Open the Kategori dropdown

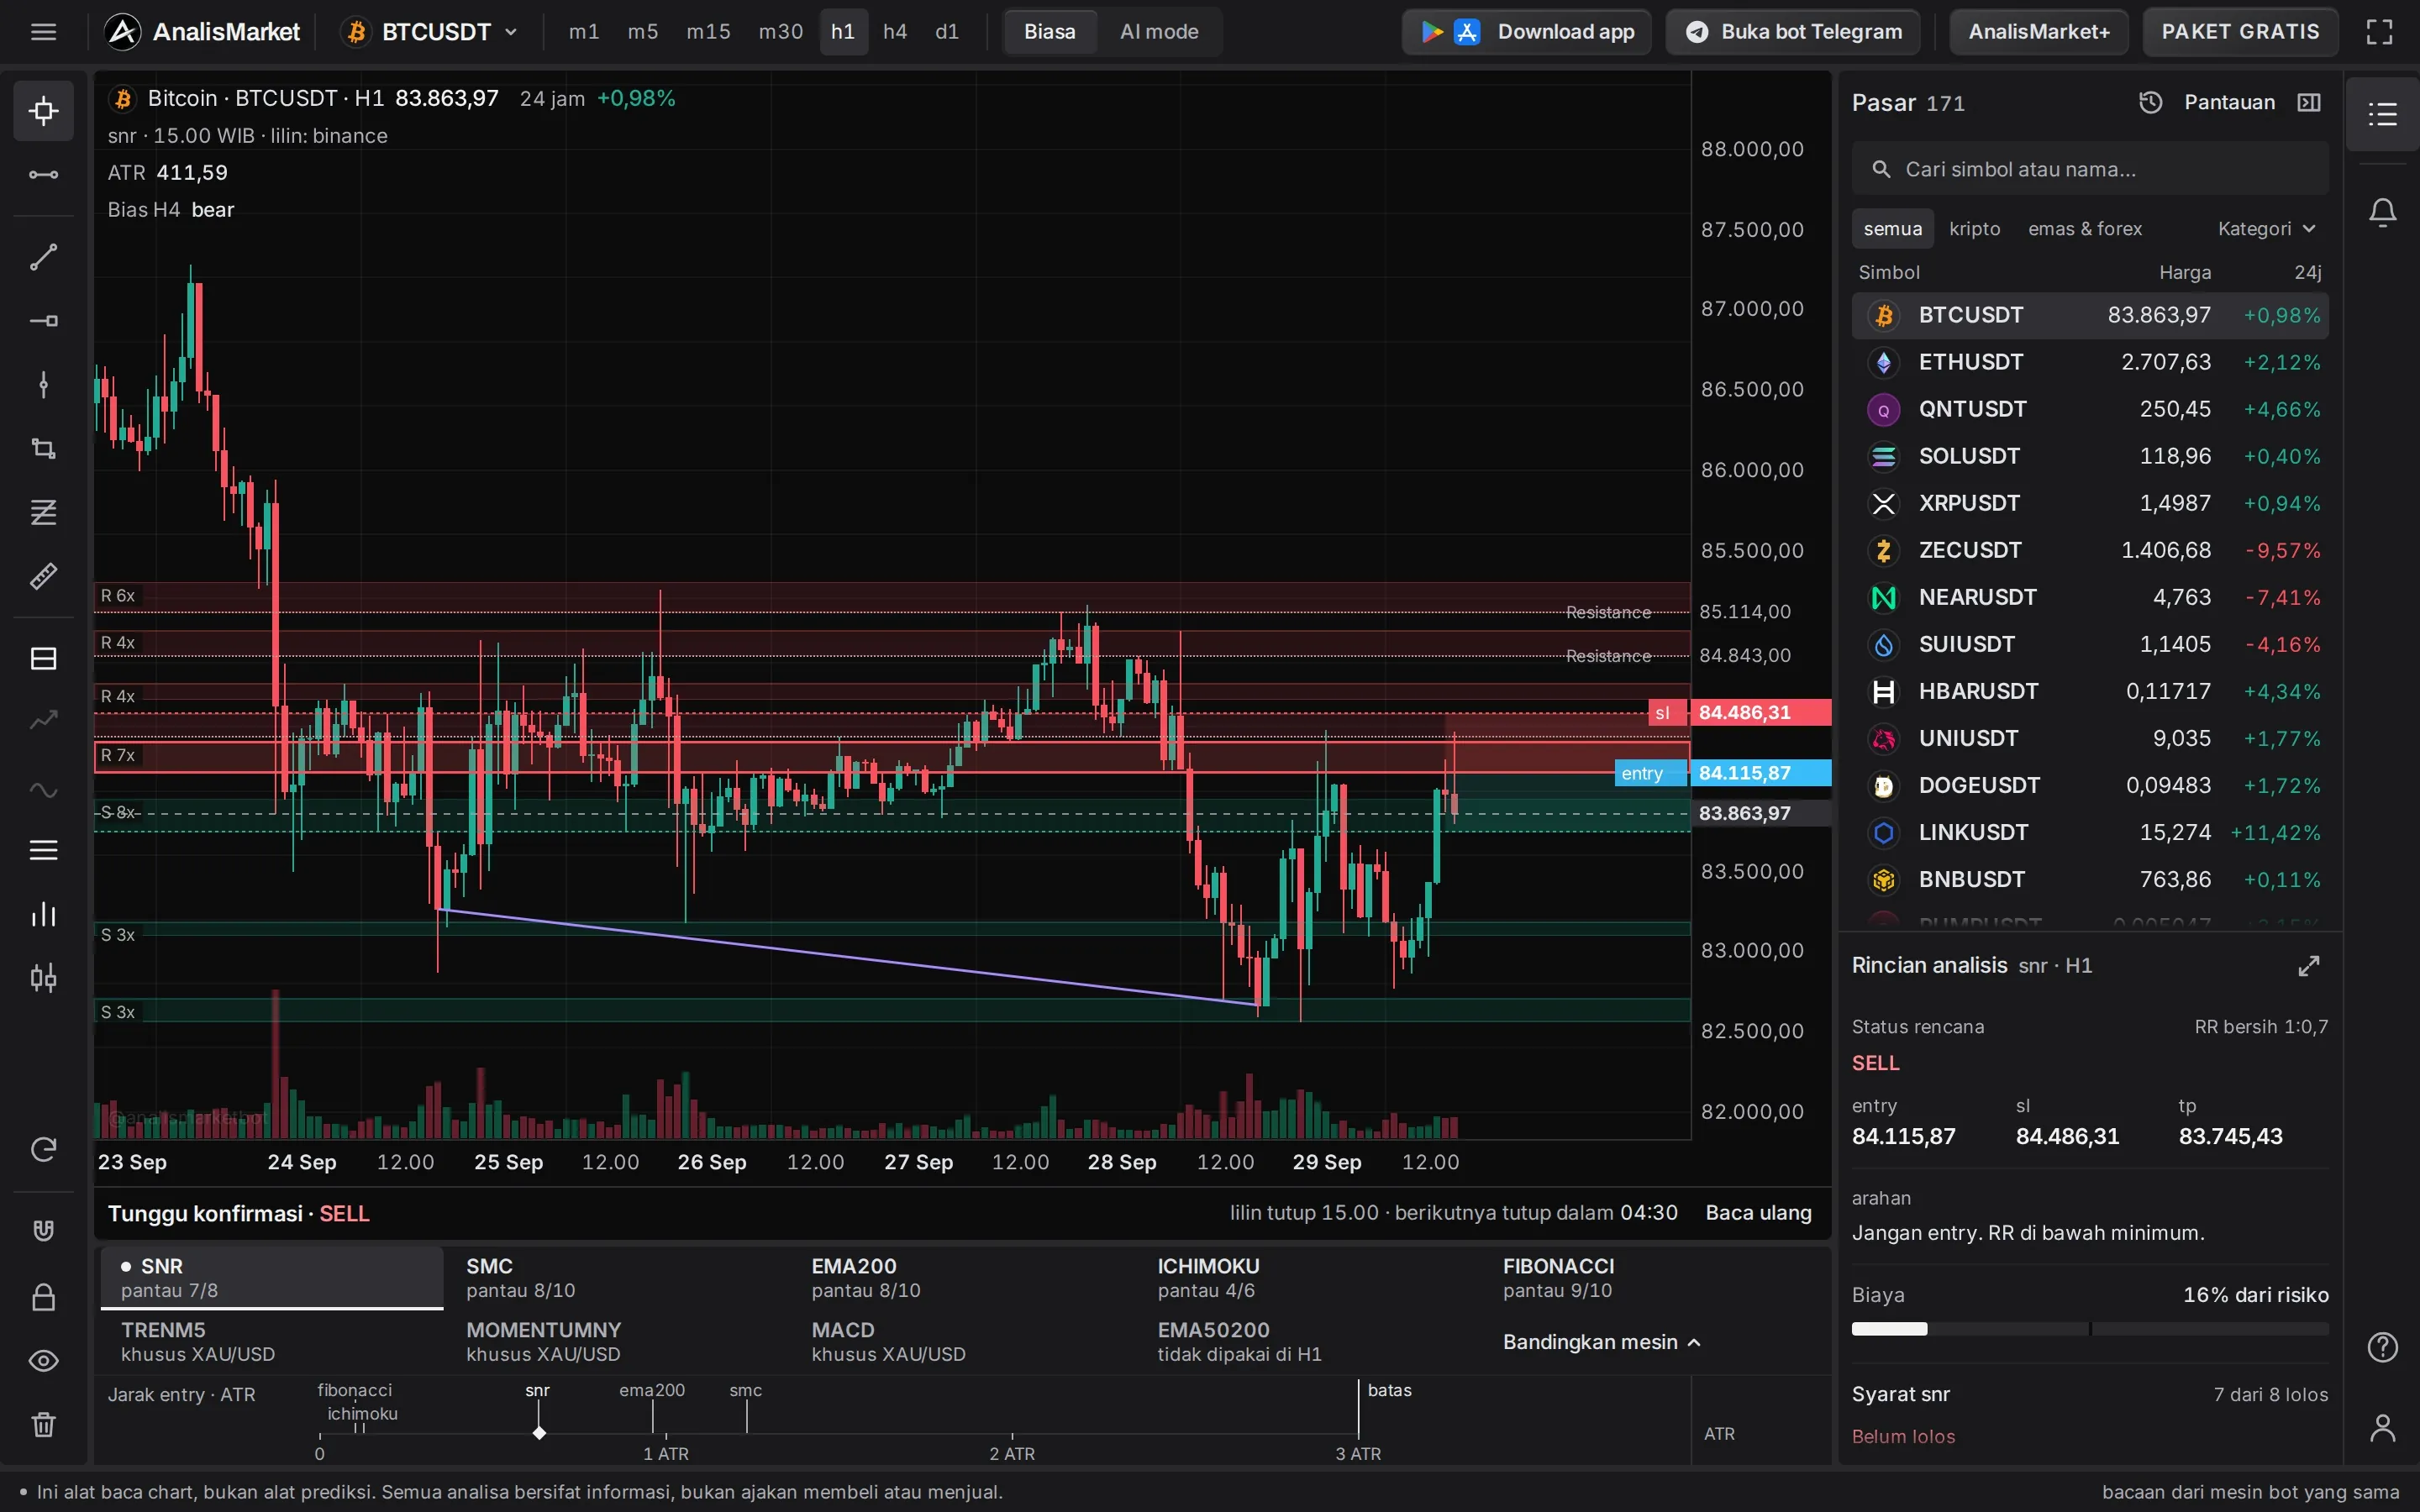[2266, 229]
